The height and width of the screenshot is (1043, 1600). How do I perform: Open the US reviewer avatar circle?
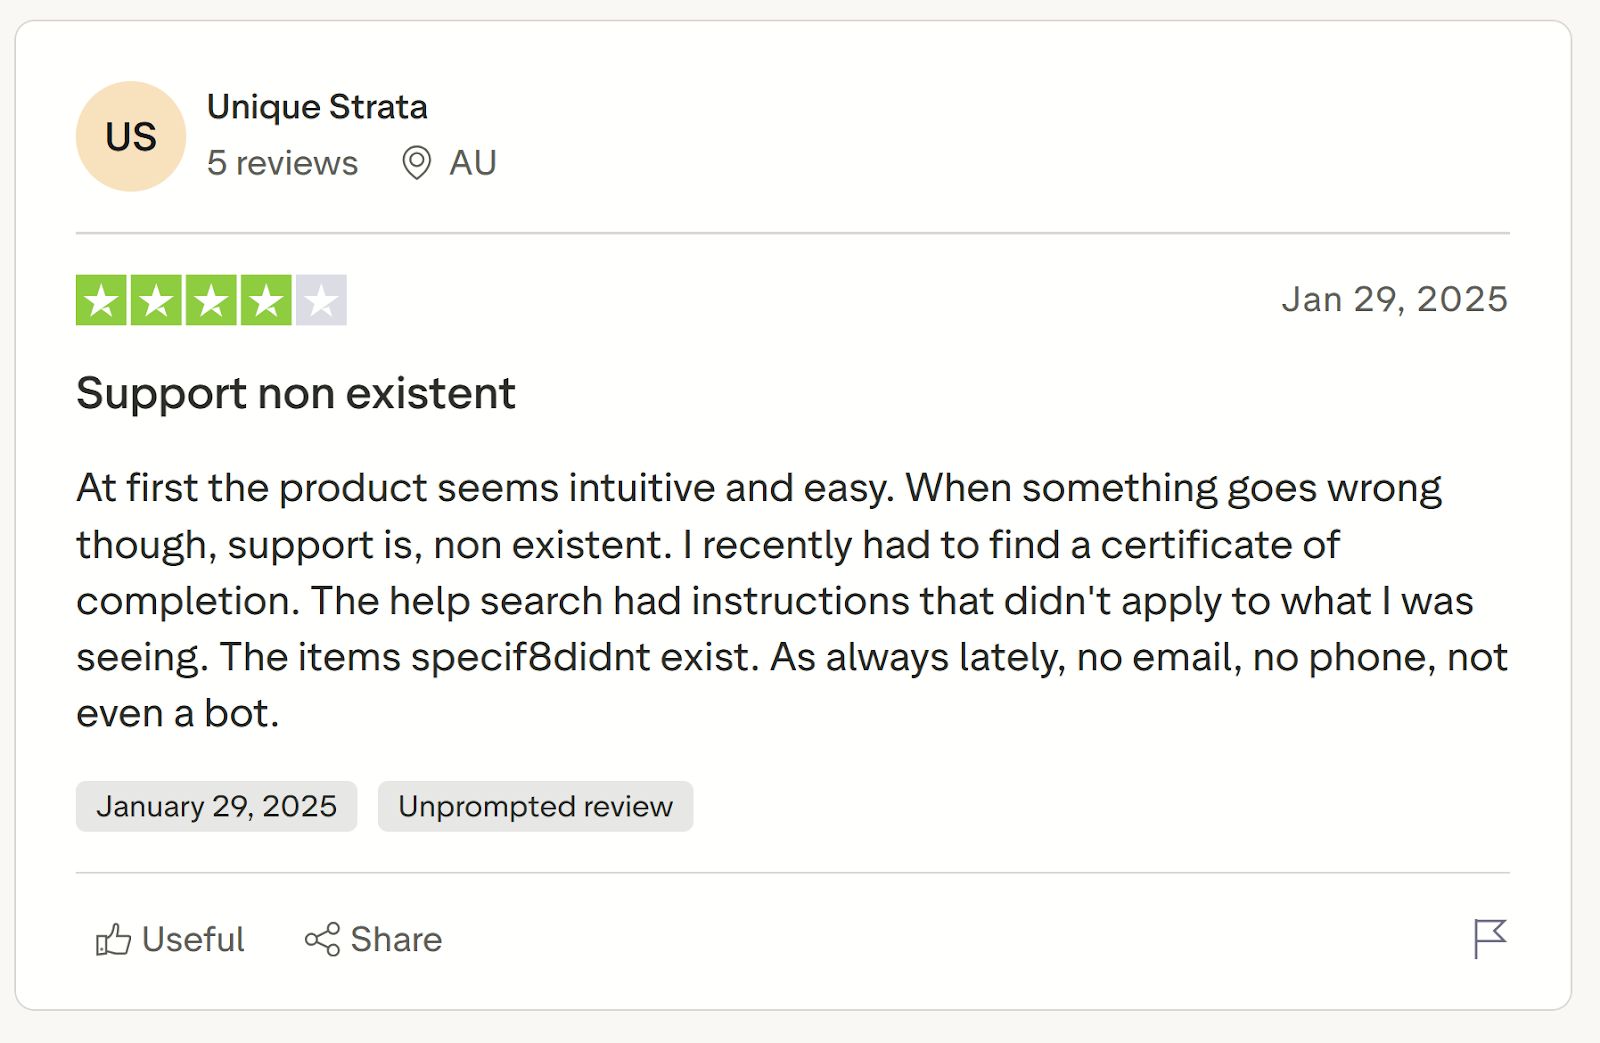(131, 136)
